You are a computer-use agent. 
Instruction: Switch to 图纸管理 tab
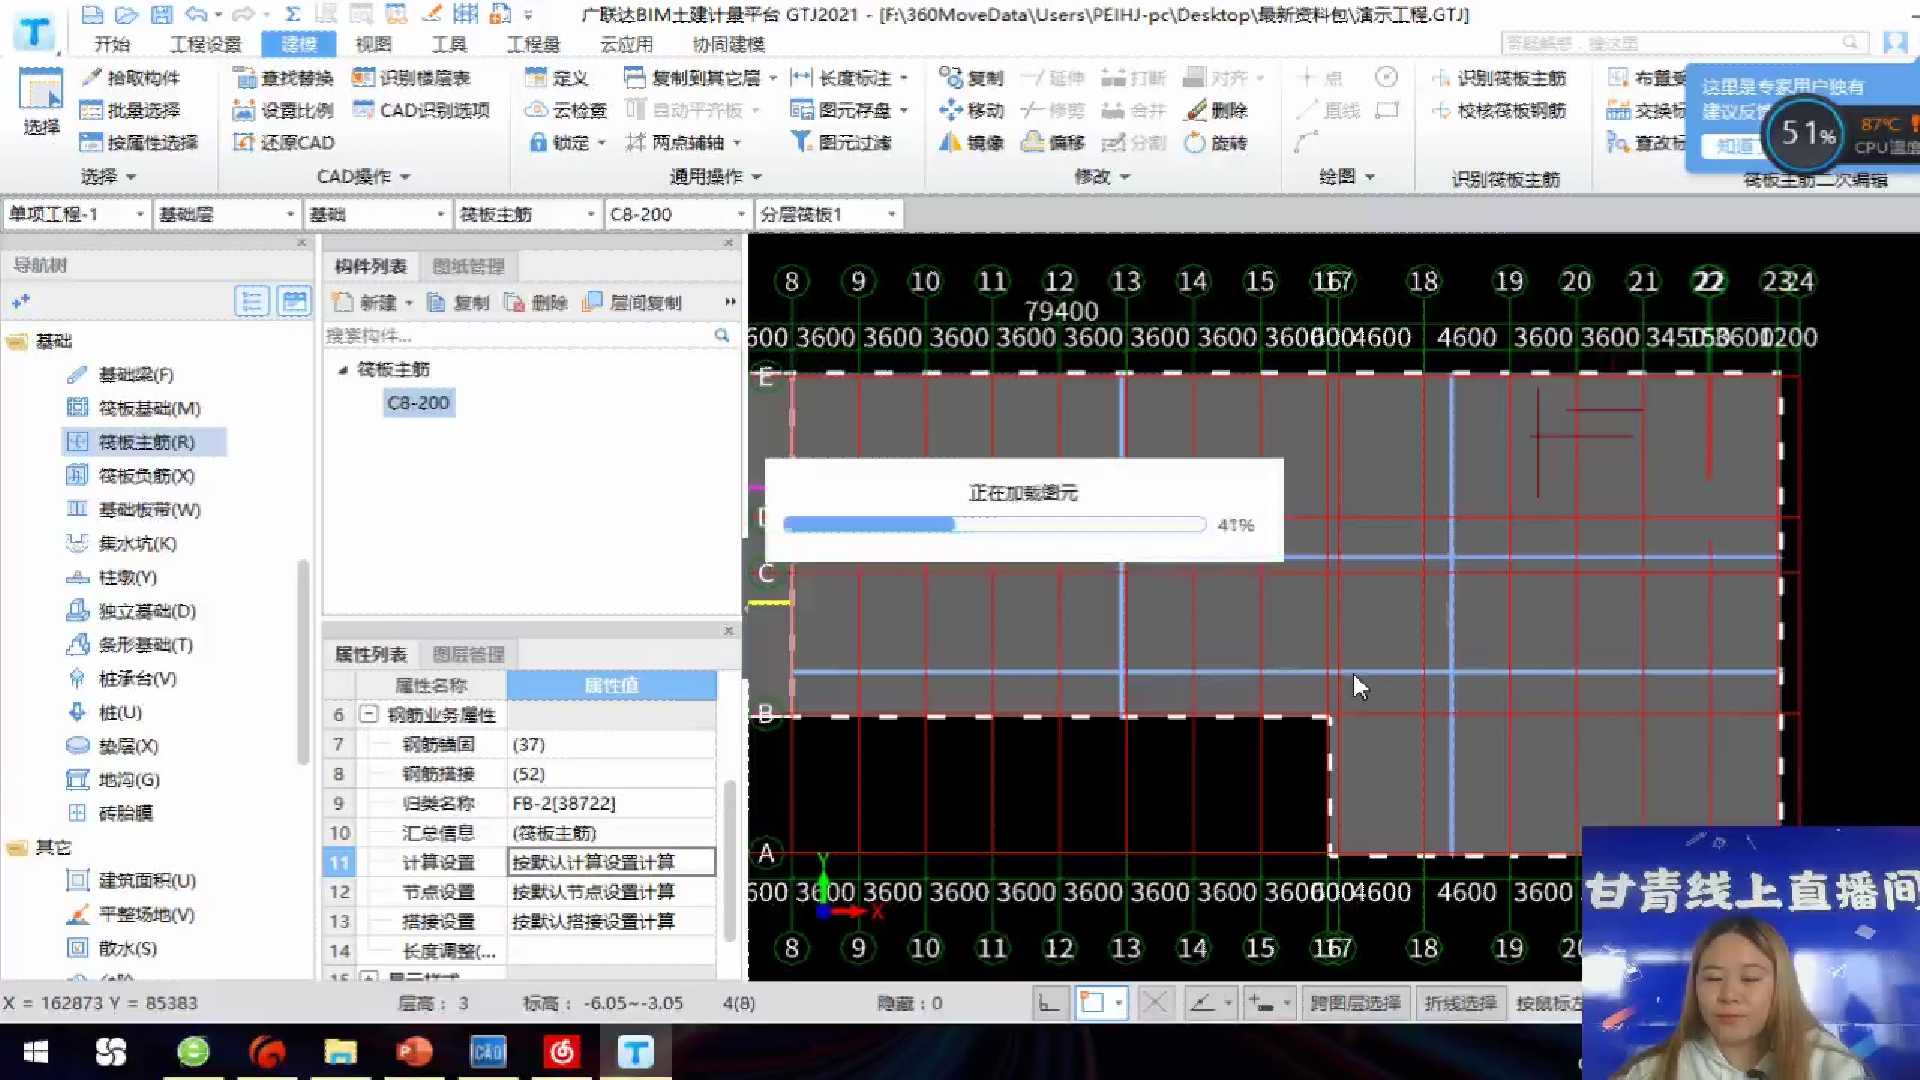[x=468, y=266]
